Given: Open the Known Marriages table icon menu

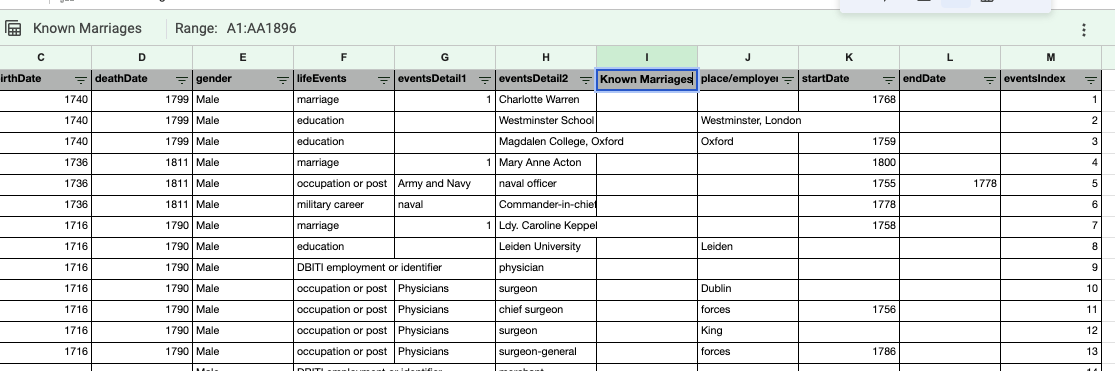Looking at the screenshot, I should pyautogui.click(x=14, y=28).
